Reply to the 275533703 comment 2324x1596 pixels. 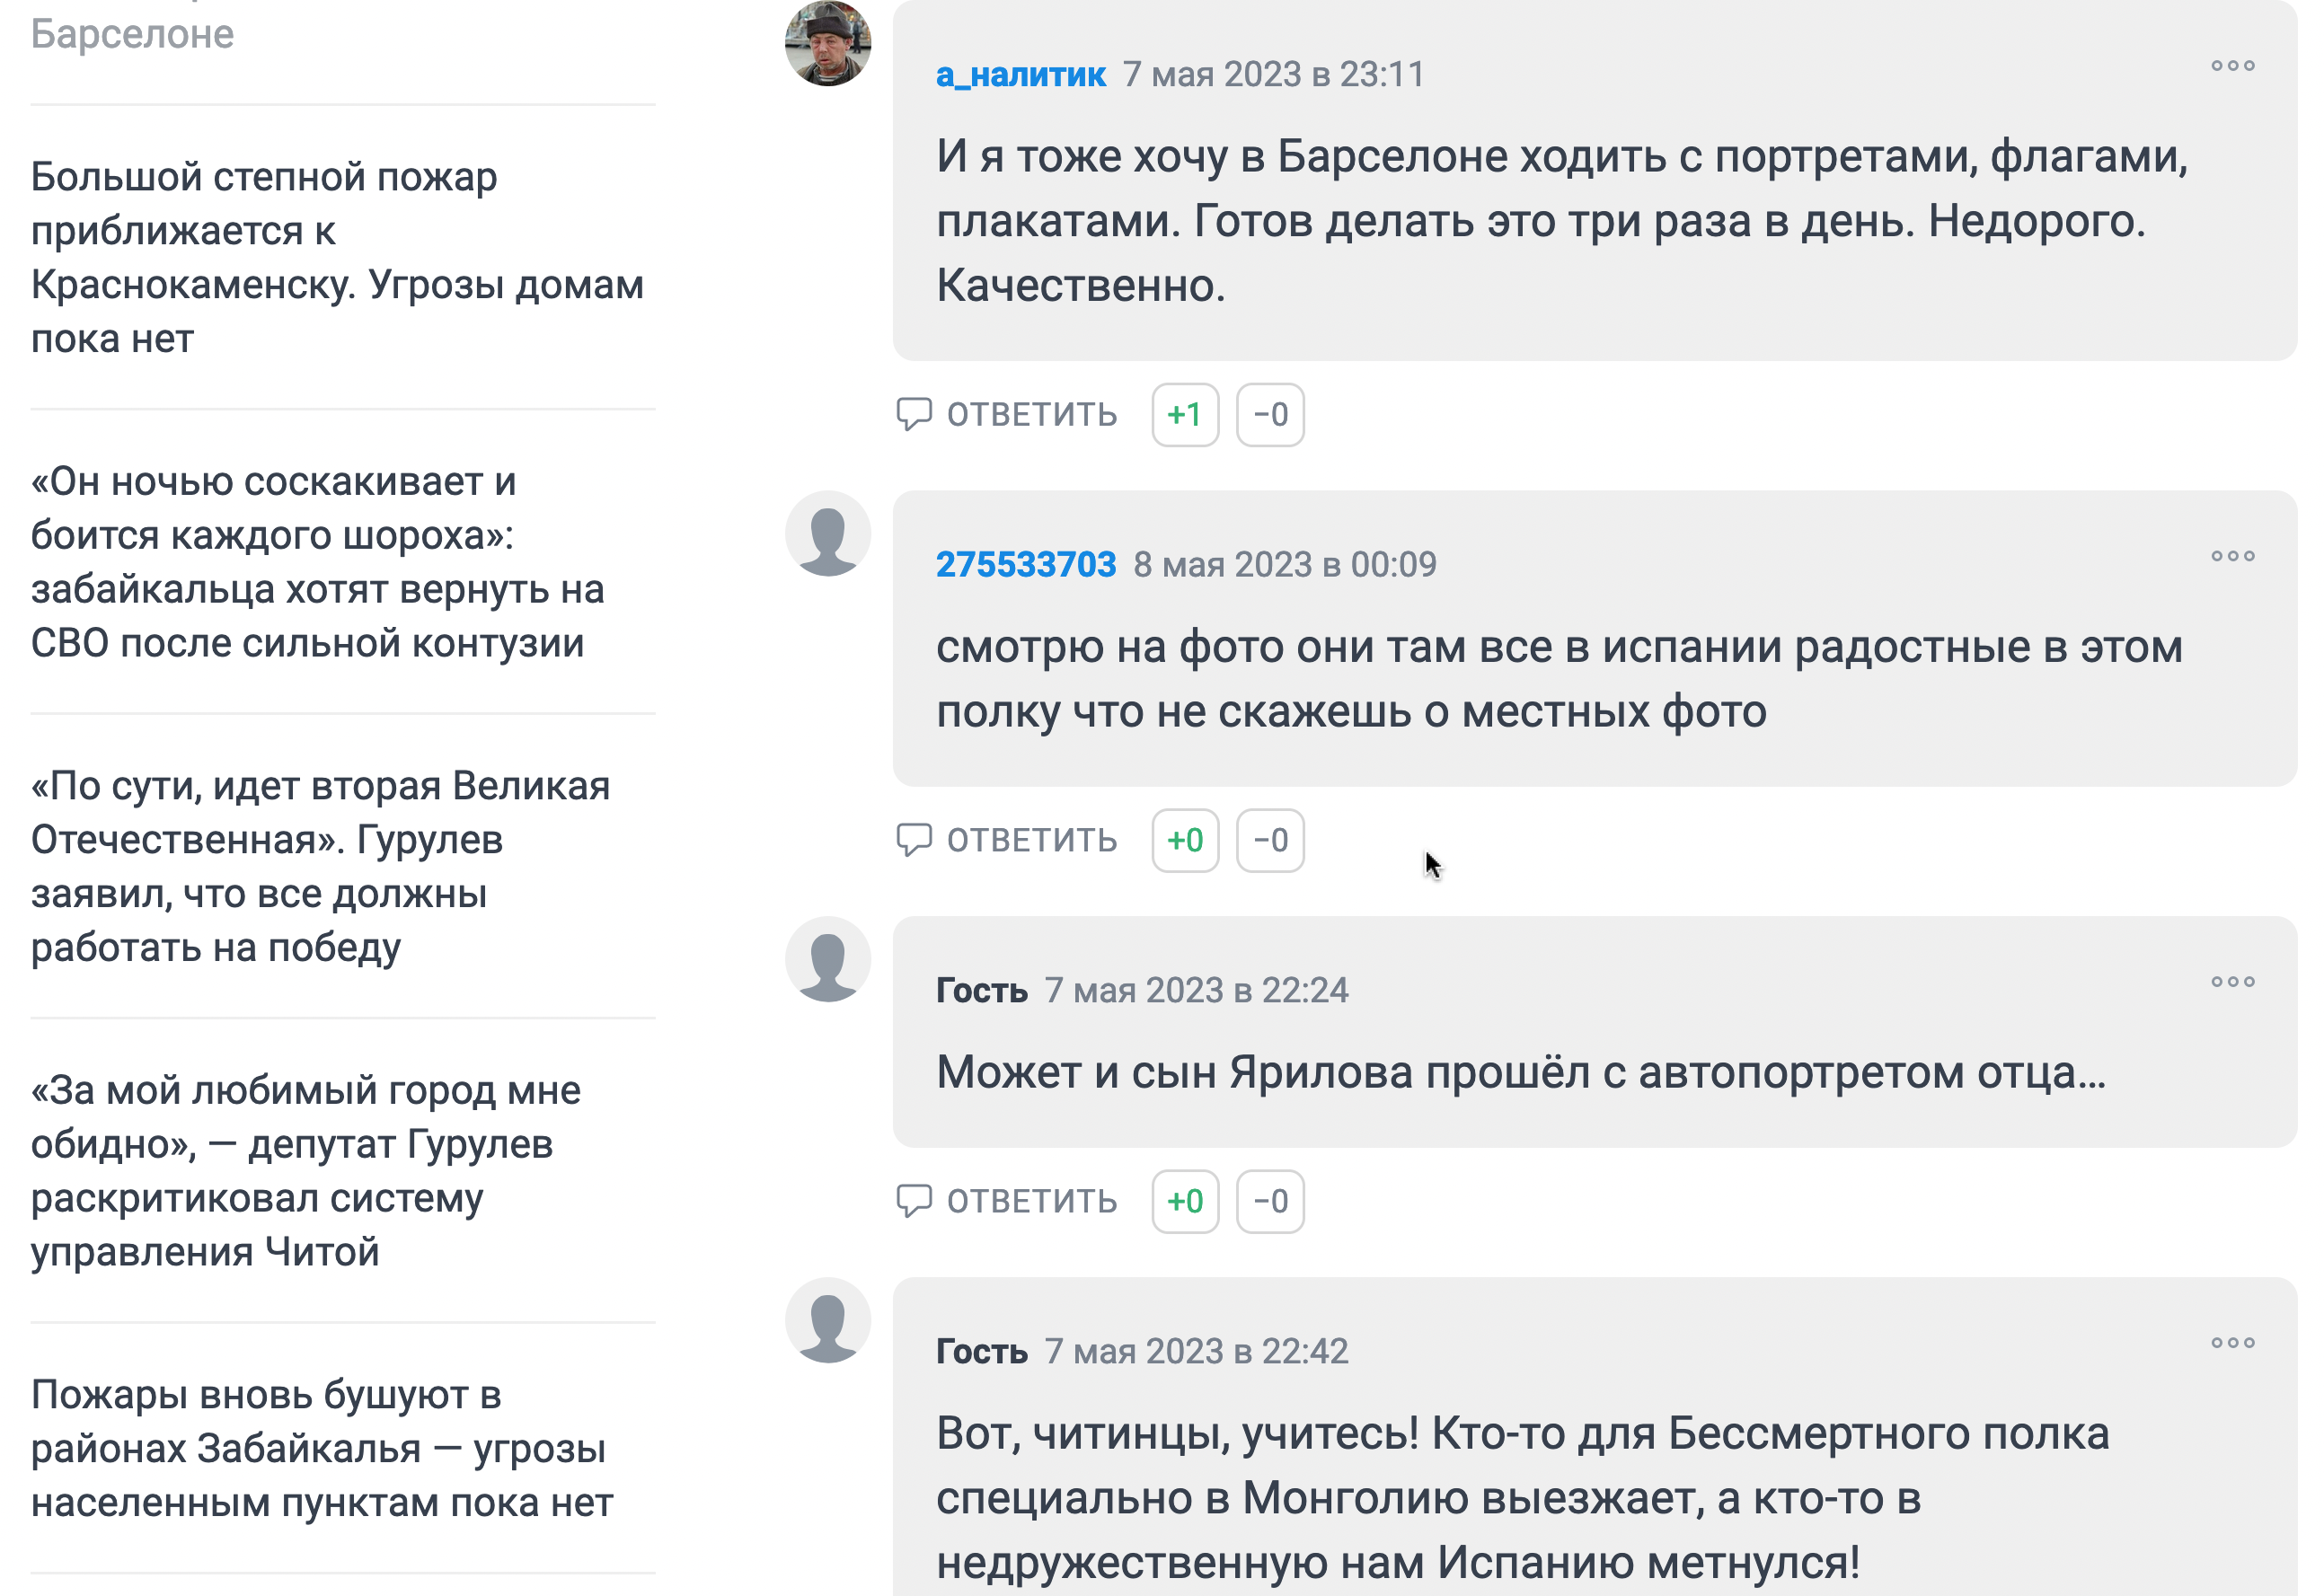coord(1007,841)
